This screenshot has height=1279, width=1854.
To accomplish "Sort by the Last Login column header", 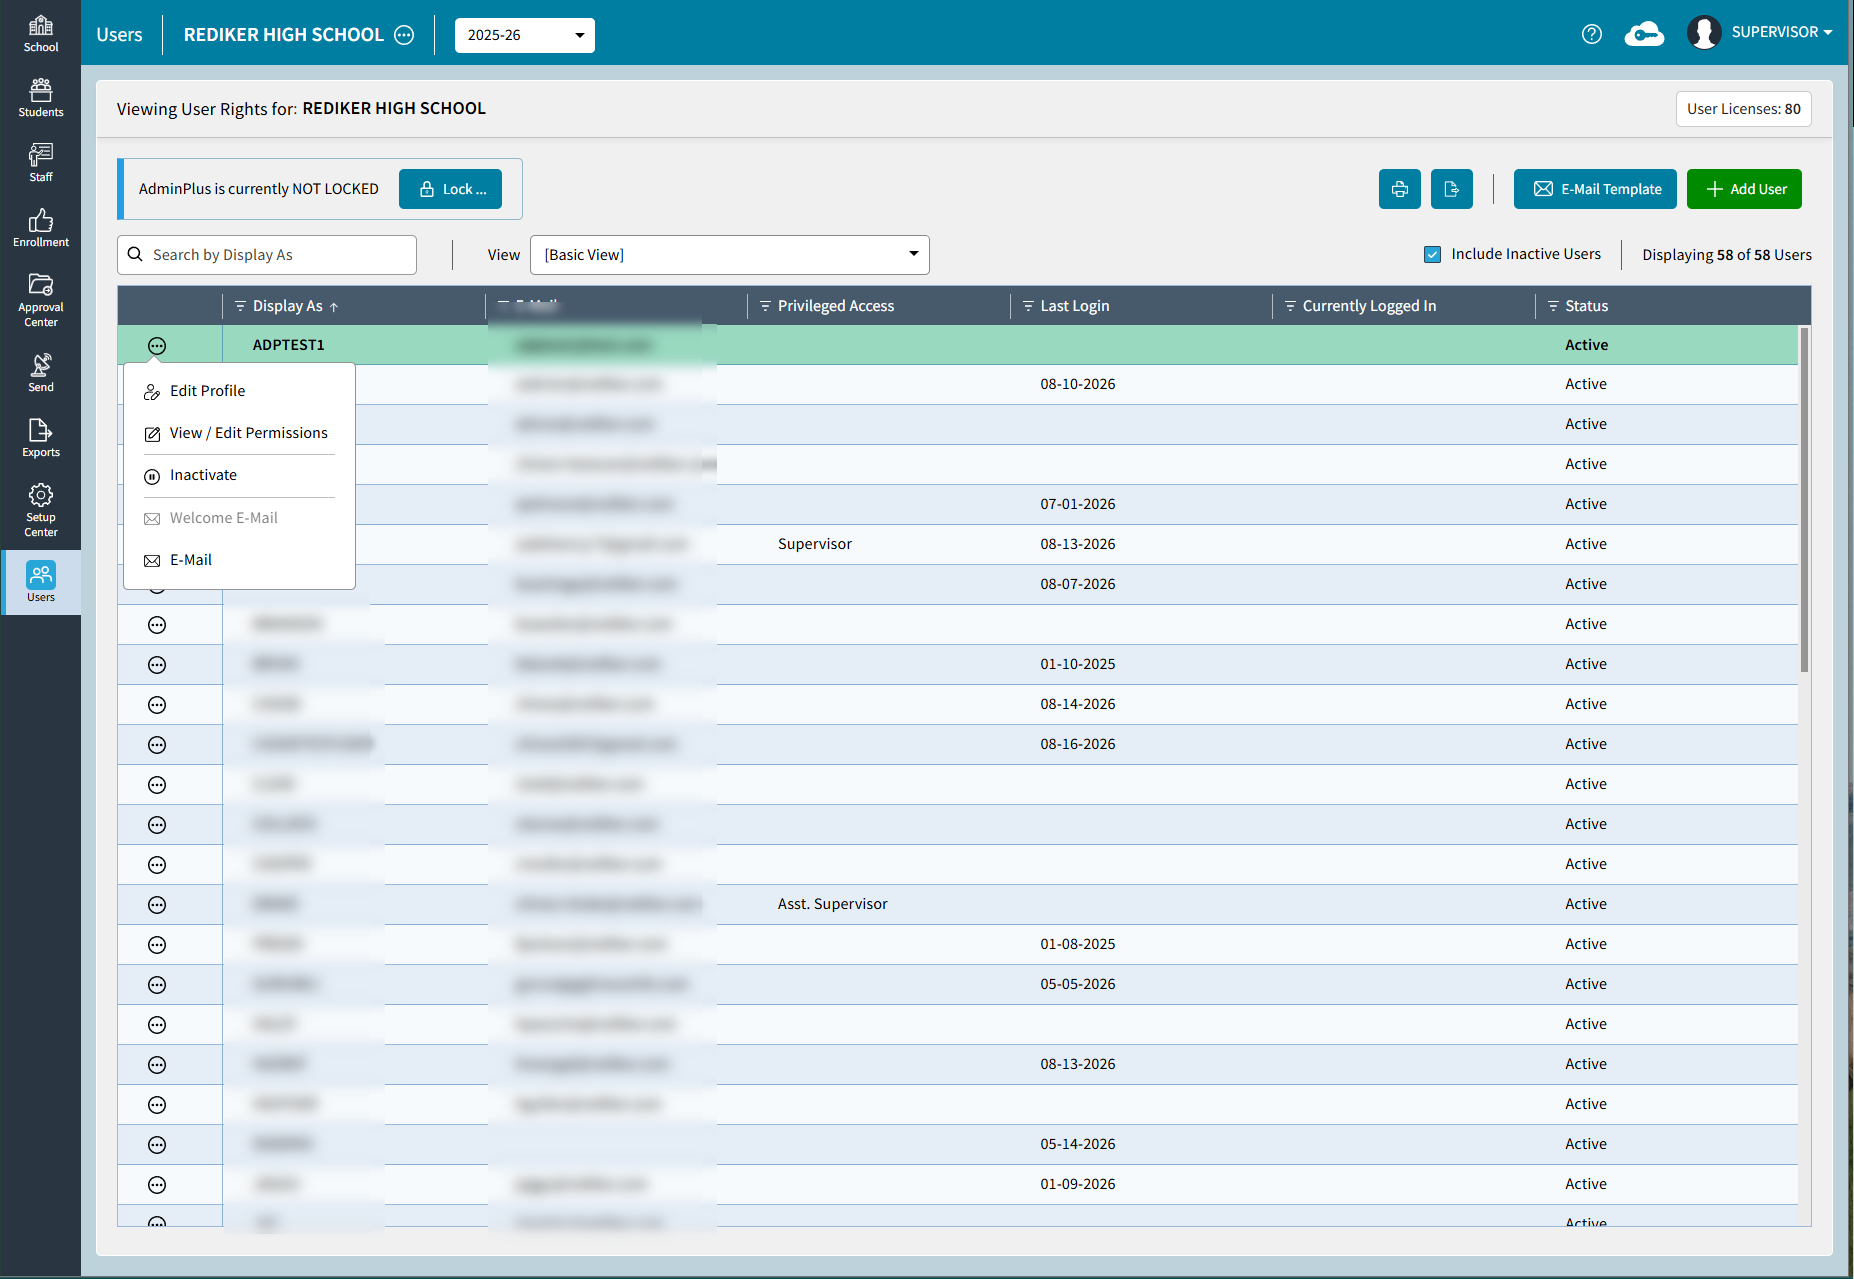I will (x=1075, y=306).
